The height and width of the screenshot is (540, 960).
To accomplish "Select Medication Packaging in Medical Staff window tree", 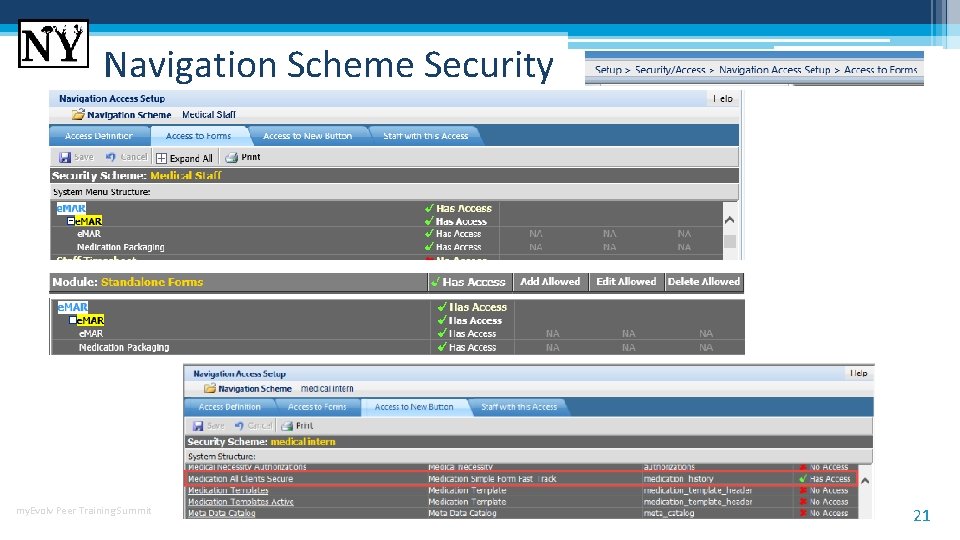I will (121, 247).
